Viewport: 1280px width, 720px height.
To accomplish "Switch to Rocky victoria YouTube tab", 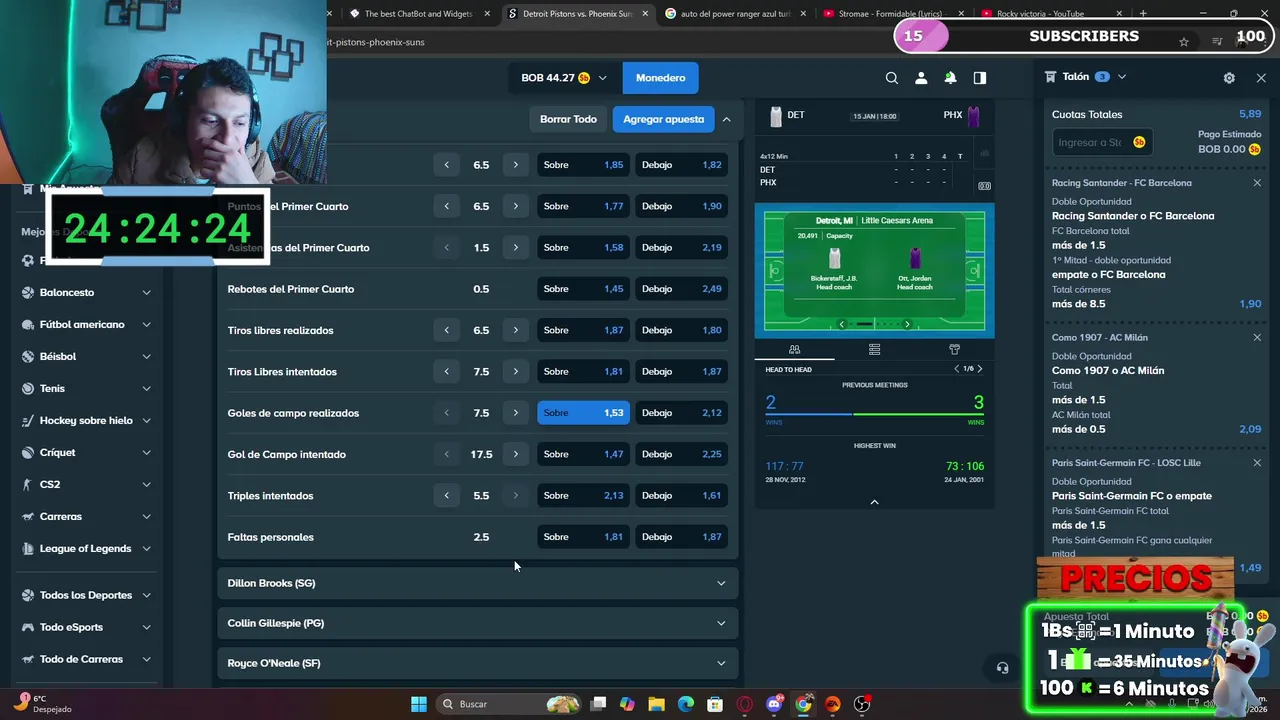I will pyautogui.click(x=1049, y=14).
